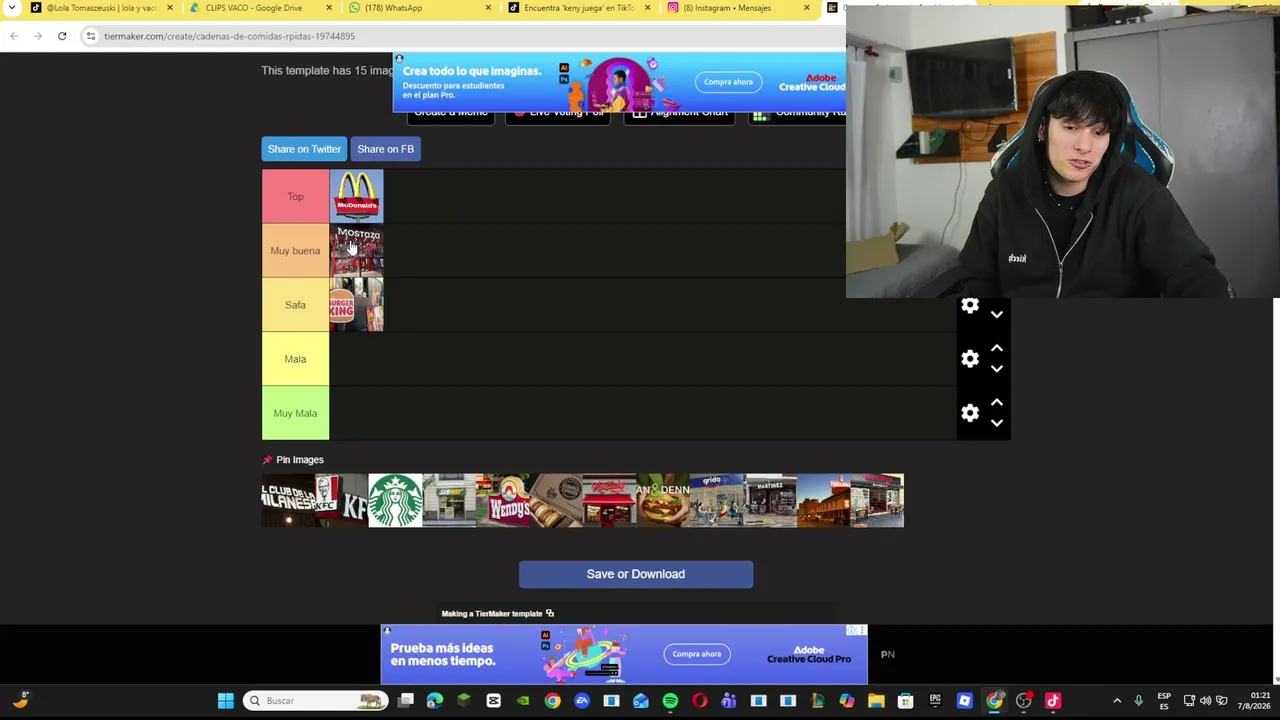
Task: Click Compra ahora in the top Adobe ad
Action: tap(728, 82)
